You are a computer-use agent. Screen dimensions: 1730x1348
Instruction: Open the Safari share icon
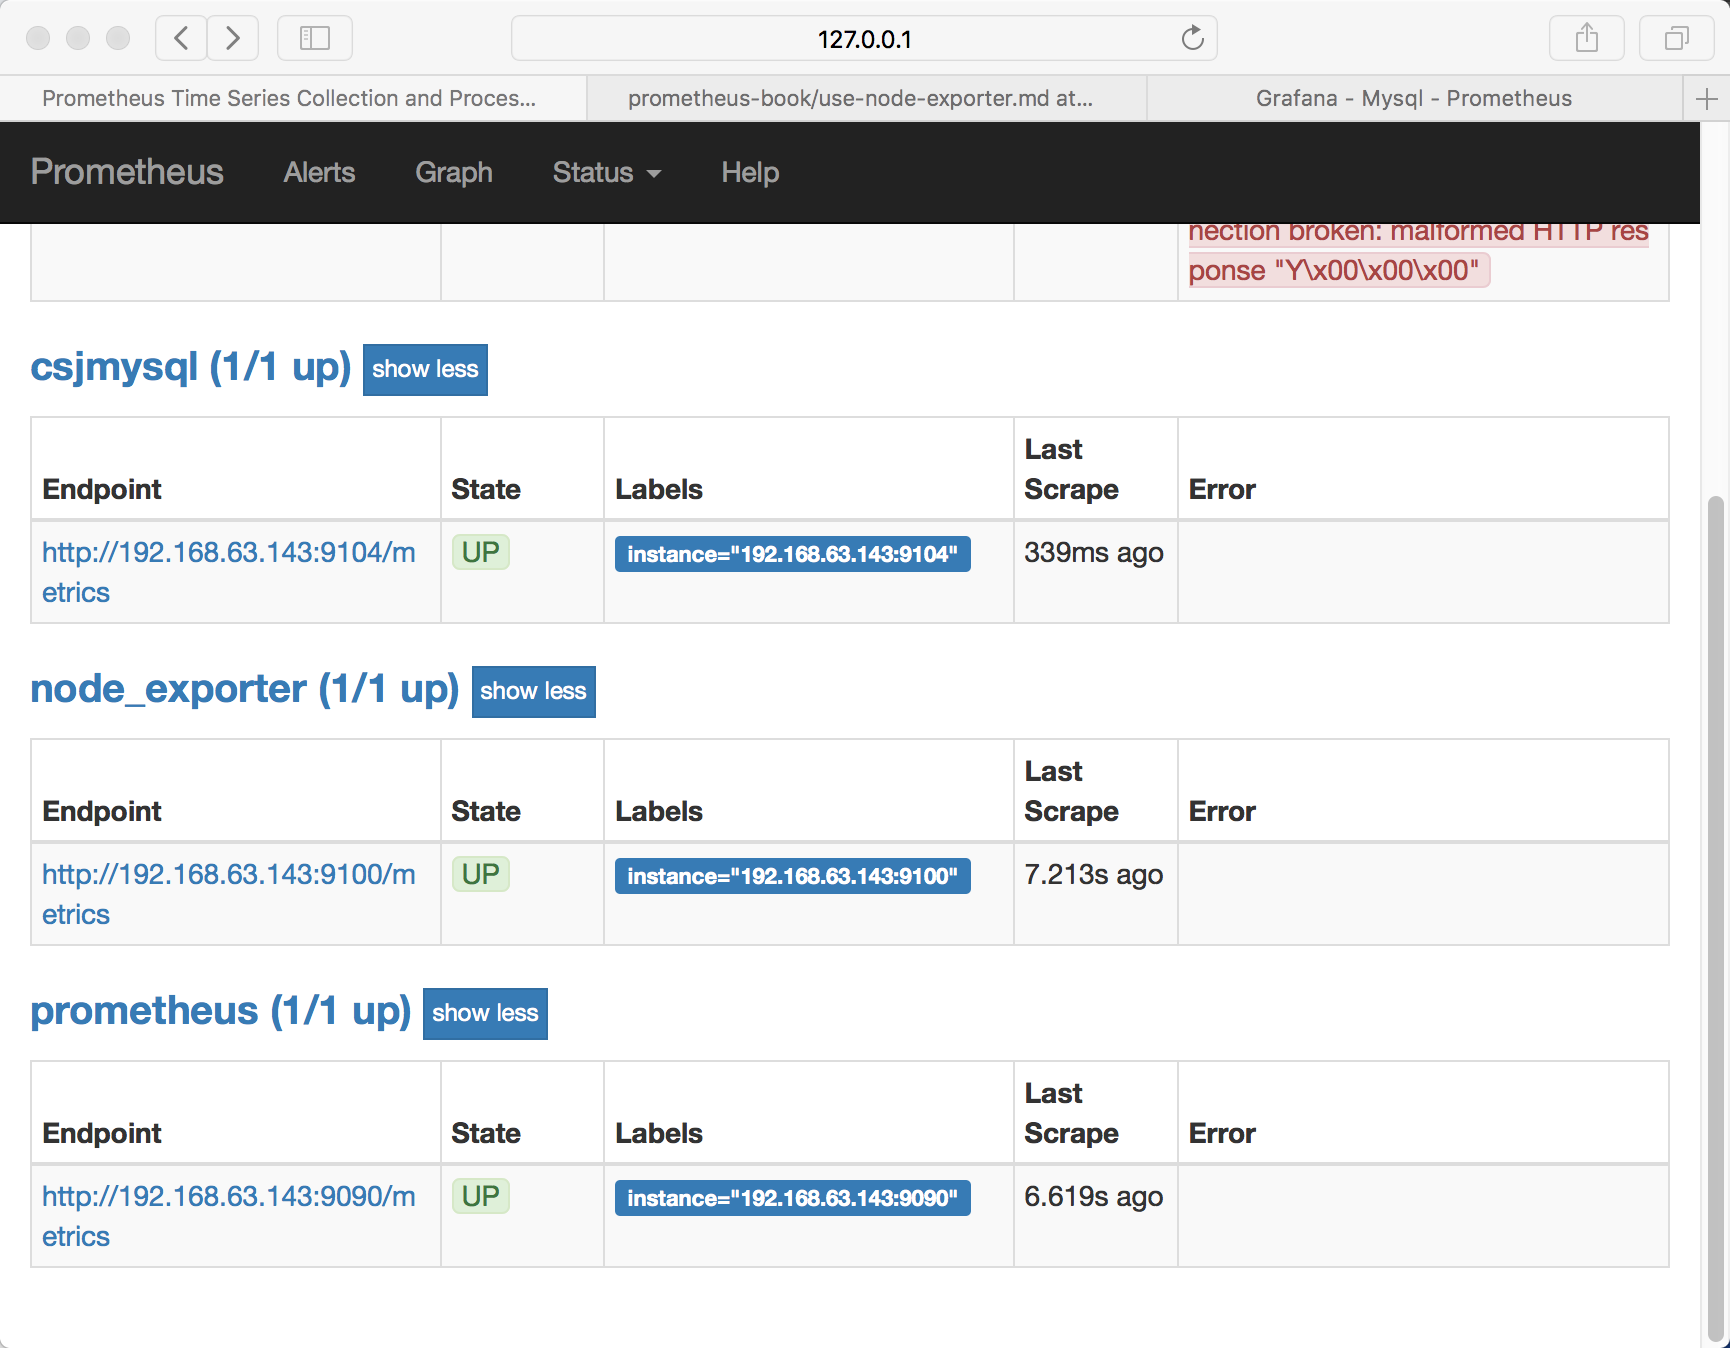[1586, 38]
